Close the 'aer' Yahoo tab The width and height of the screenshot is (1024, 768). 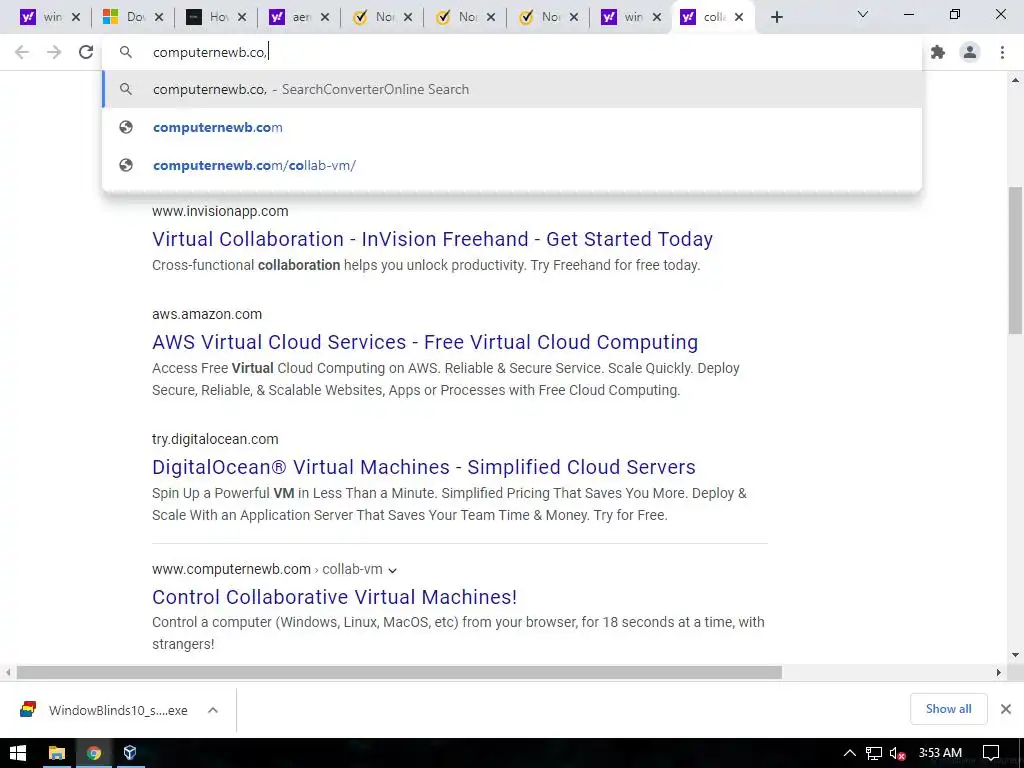(325, 18)
